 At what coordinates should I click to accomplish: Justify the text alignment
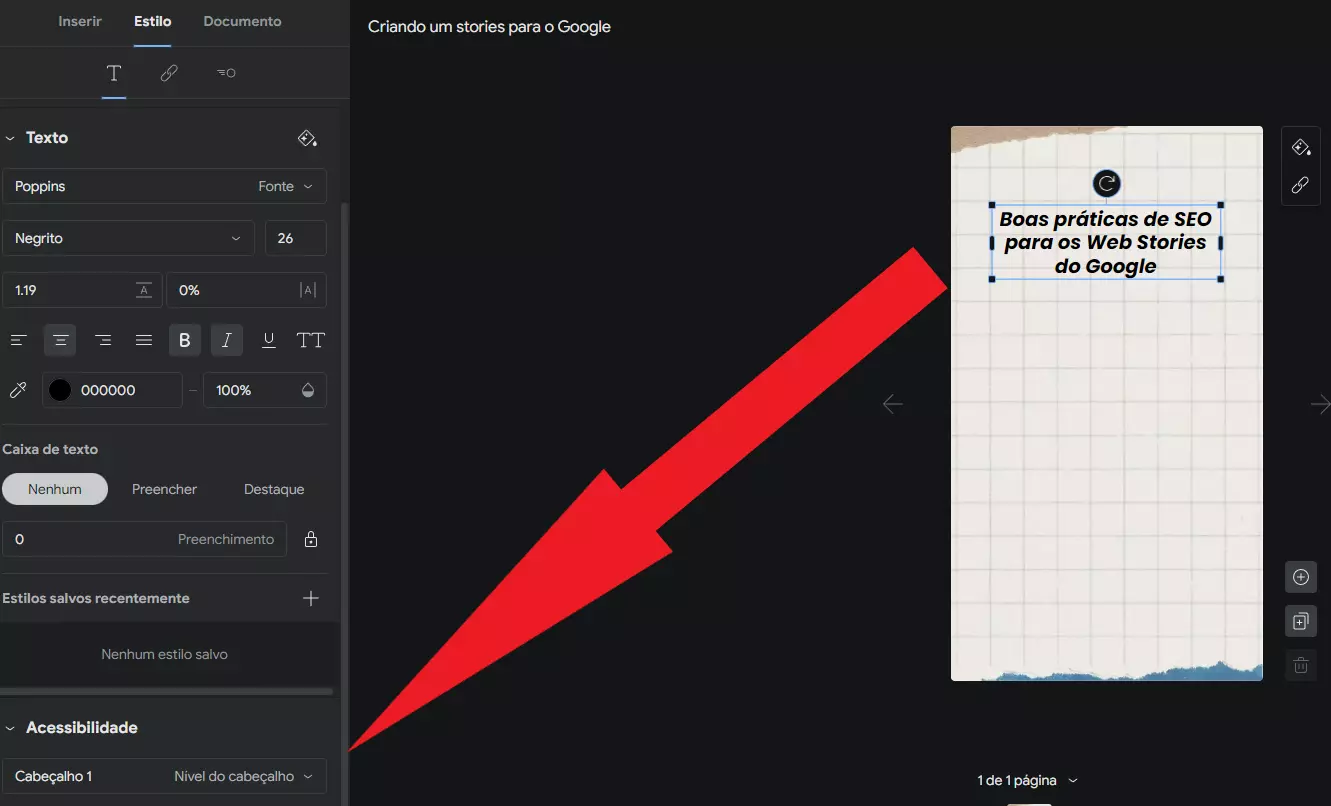click(144, 340)
